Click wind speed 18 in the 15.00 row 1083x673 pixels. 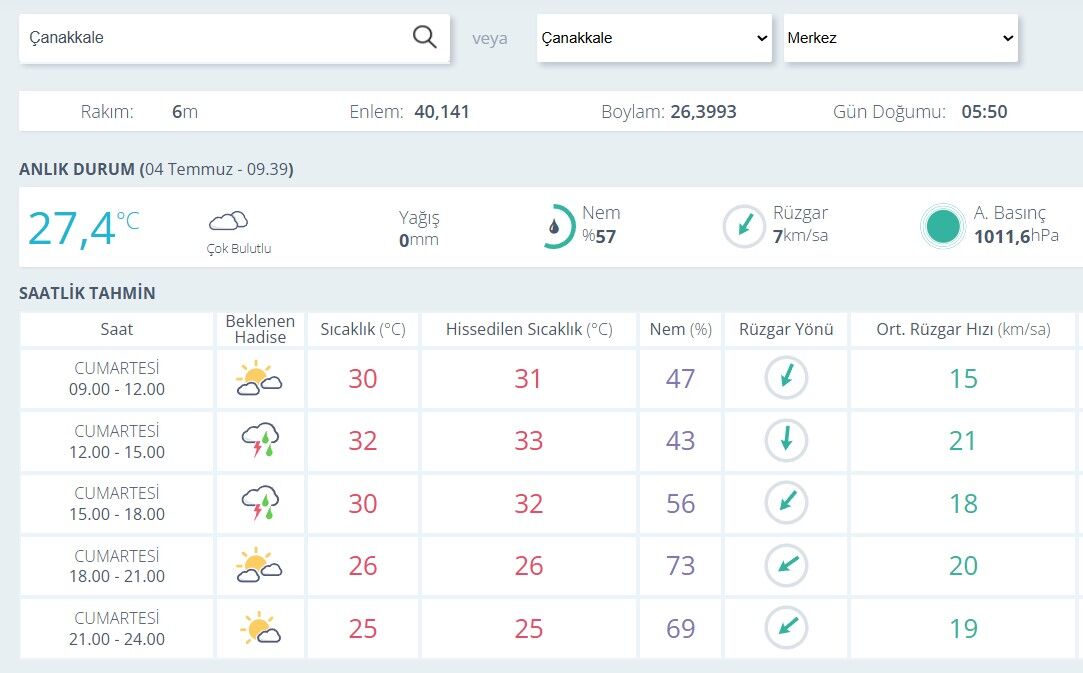coord(963,504)
